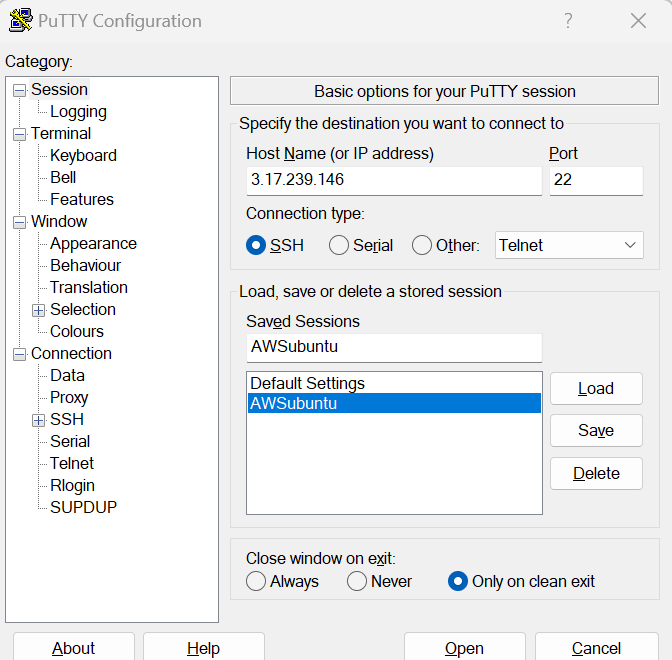The height and width of the screenshot is (660, 672).
Task: Click the PuTTY icon in title bar
Action: coord(21,21)
